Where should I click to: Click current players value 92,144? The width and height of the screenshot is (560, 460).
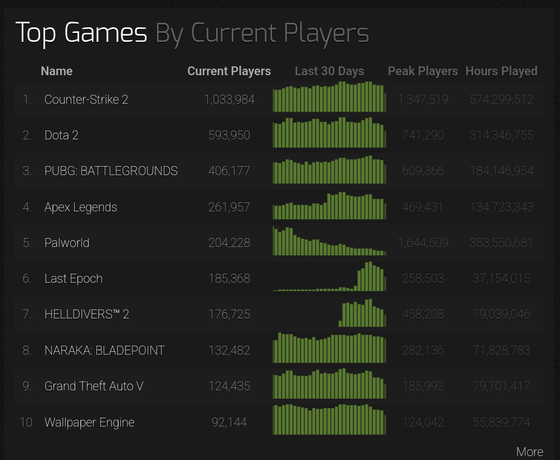pyautogui.click(x=229, y=422)
